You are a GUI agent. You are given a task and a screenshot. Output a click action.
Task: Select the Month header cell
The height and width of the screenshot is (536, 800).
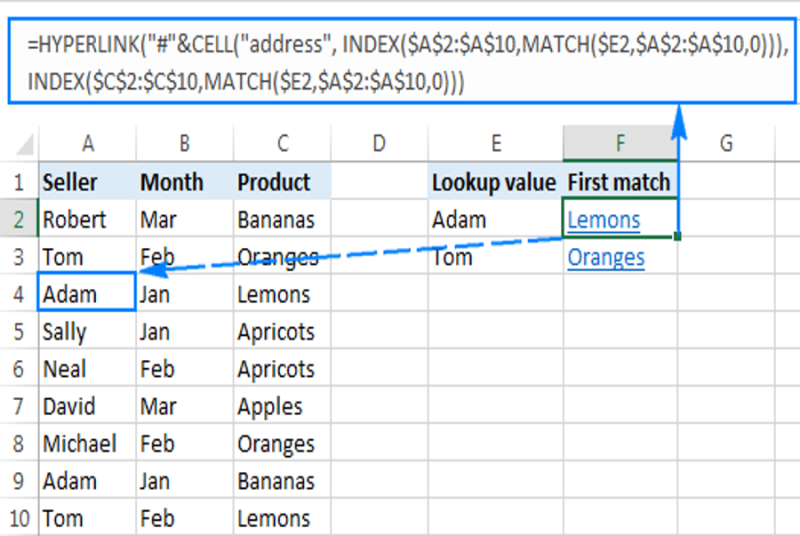coord(185,182)
